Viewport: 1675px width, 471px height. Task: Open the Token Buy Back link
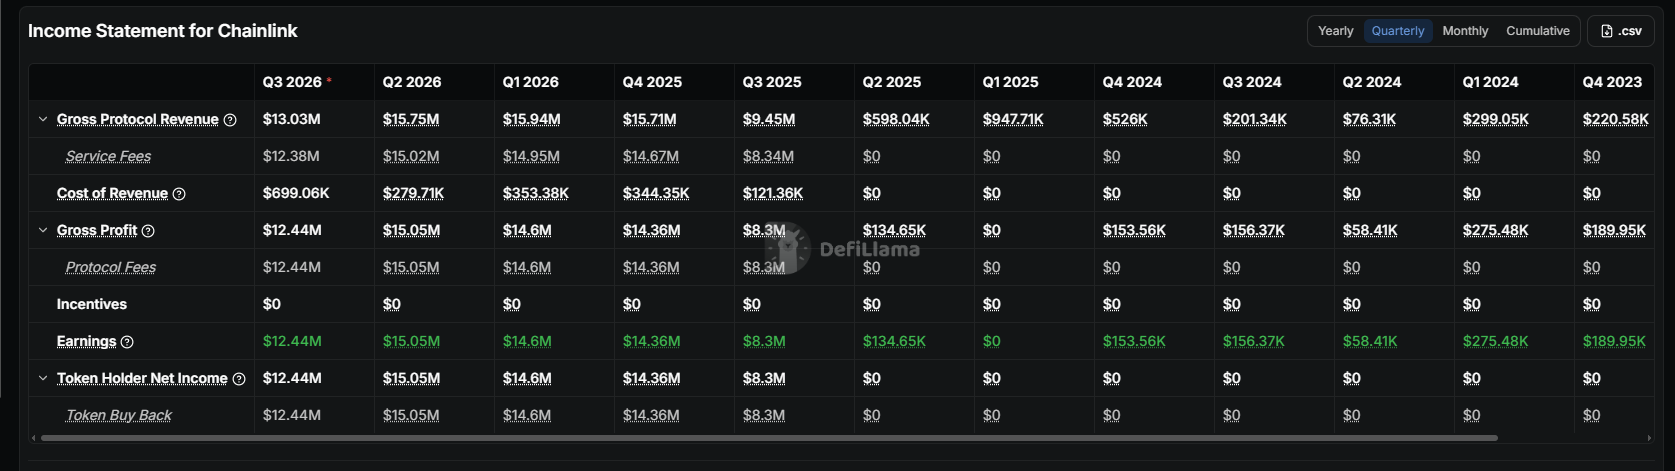click(x=118, y=415)
